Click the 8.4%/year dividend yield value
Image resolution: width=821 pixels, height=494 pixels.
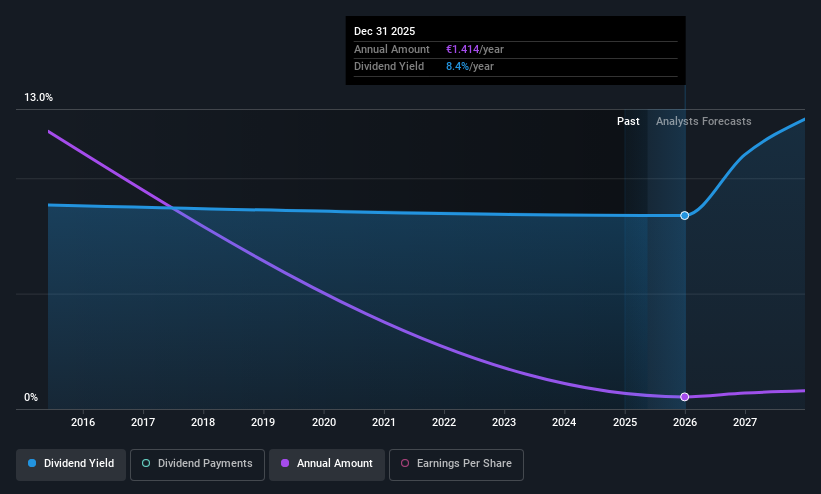pyautogui.click(x=470, y=67)
